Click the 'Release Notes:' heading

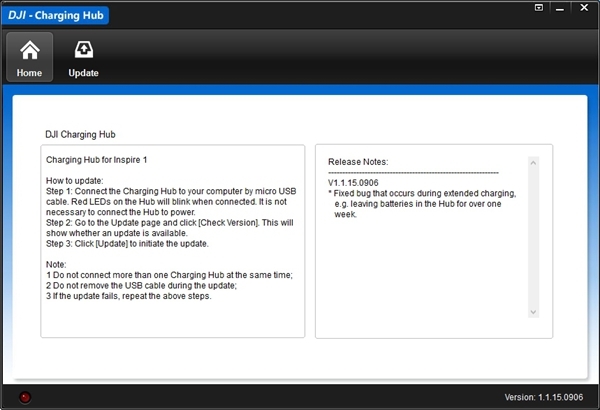[x=358, y=162]
